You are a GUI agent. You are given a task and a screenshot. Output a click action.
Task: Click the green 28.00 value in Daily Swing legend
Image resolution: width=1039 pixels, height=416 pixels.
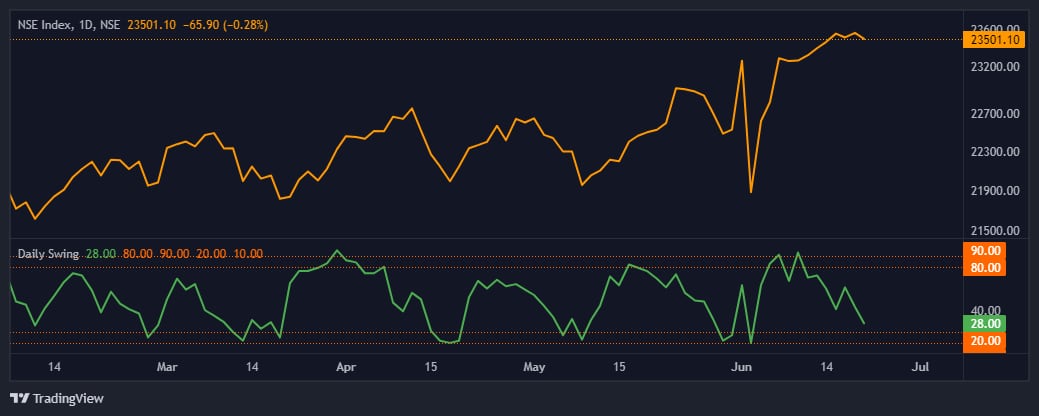click(x=101, y=254)
